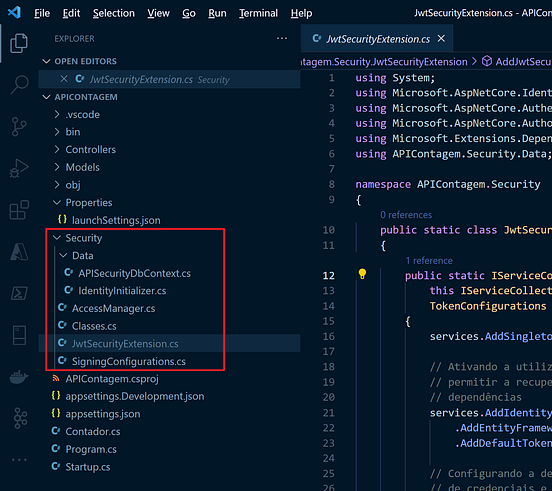This screenshot has width=552, height=491.
Task: Close the JwtSecurityExtension.cs tab
Action: 441,38
